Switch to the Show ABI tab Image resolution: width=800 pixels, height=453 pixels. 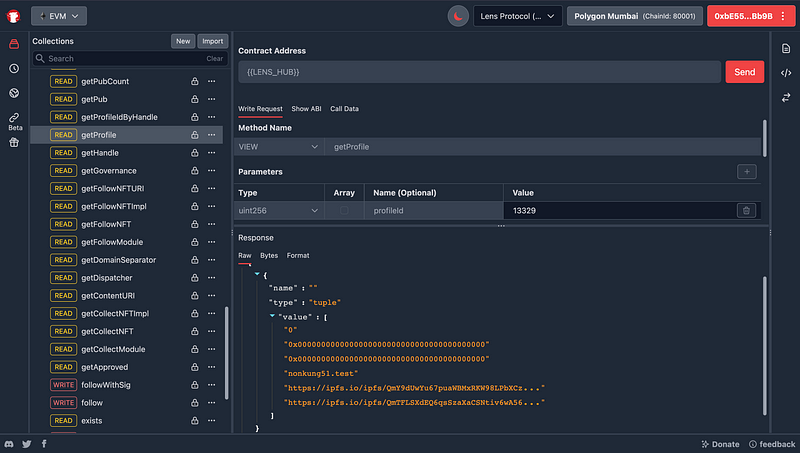[x=307, y=108]
